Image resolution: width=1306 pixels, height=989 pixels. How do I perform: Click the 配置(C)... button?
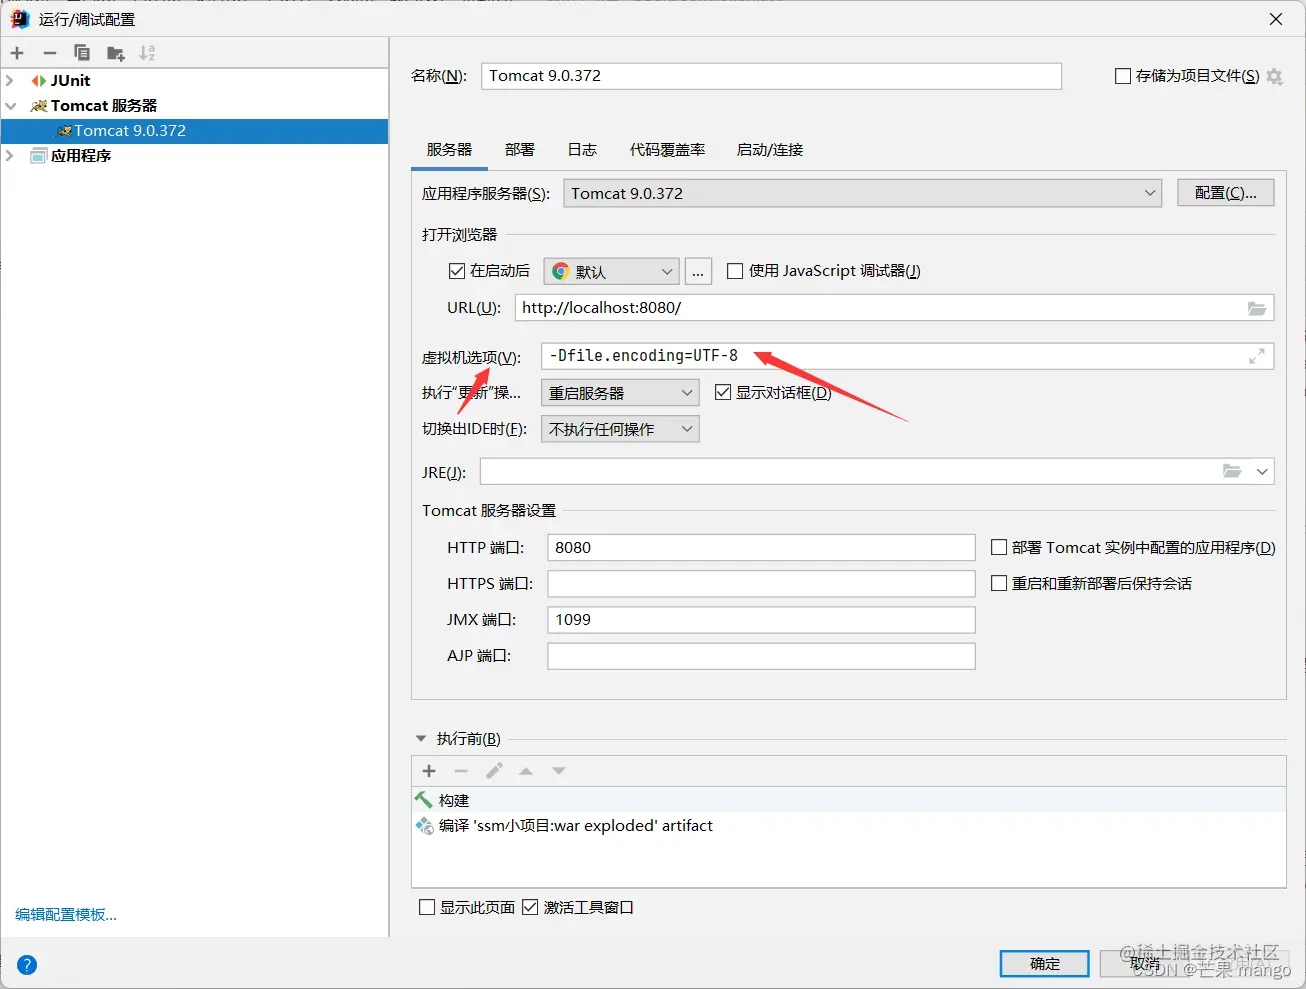pos(1226,193)
